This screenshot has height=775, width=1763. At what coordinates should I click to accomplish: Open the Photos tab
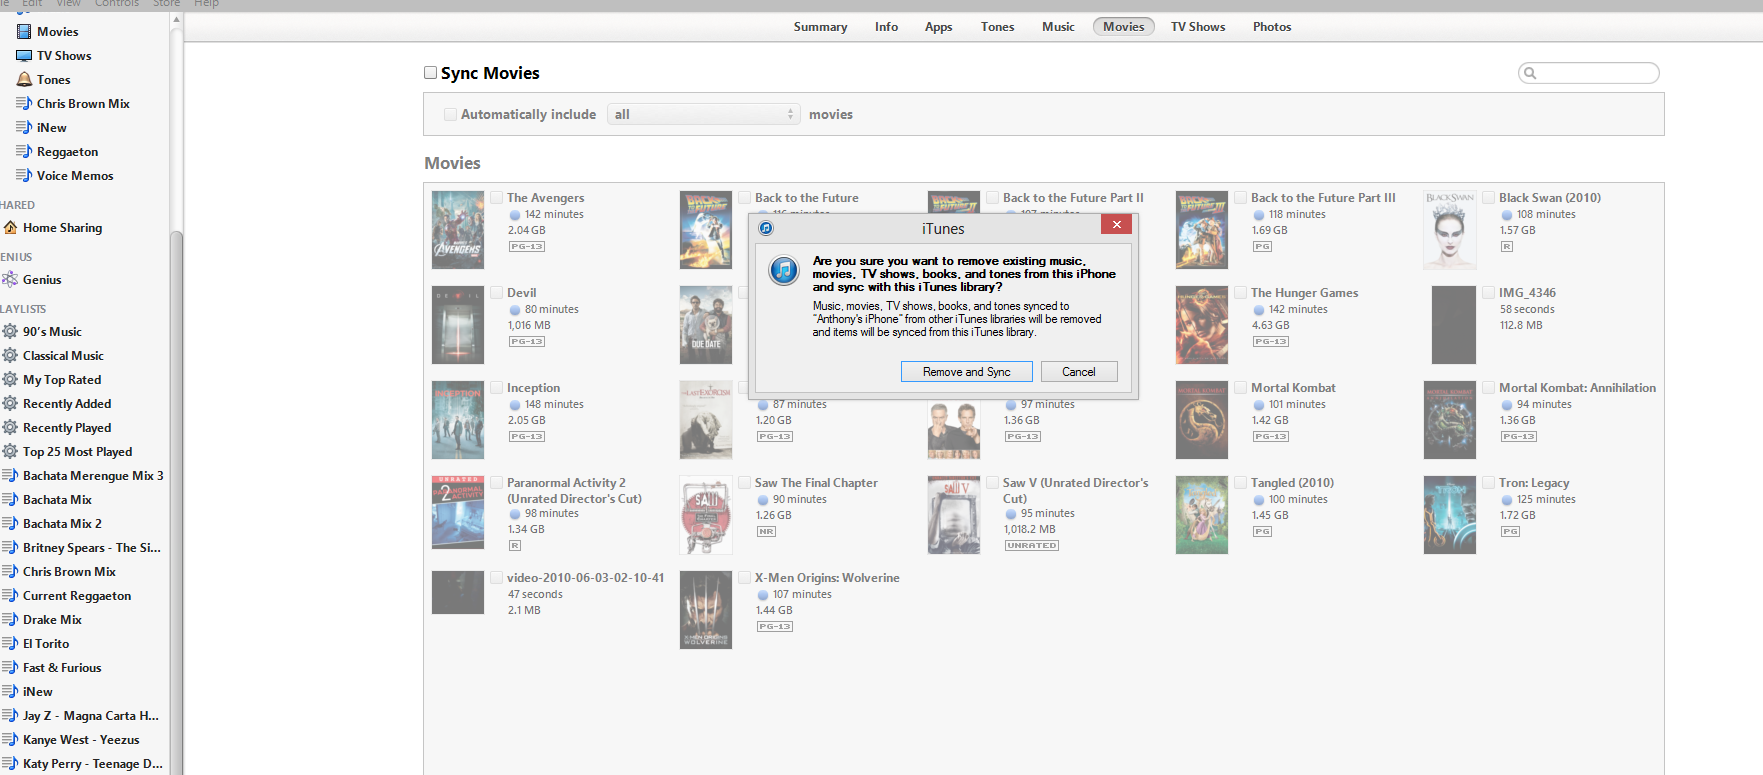pyautogui.click(x=1272, y=27)
